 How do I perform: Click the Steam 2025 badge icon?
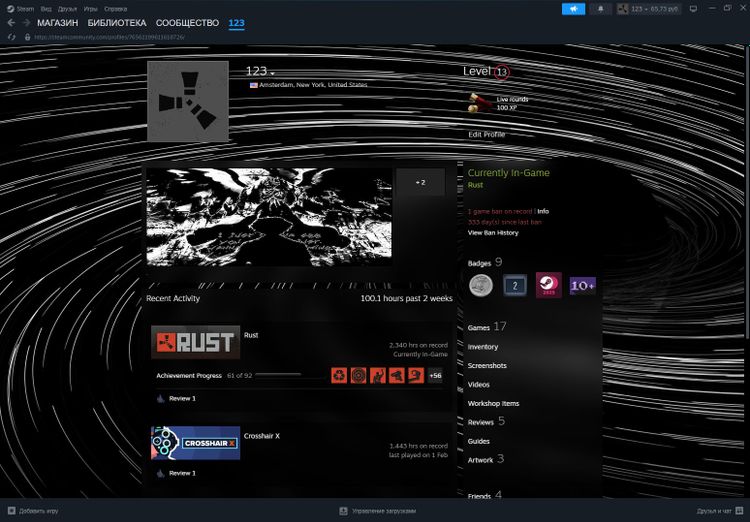point(548,285)
